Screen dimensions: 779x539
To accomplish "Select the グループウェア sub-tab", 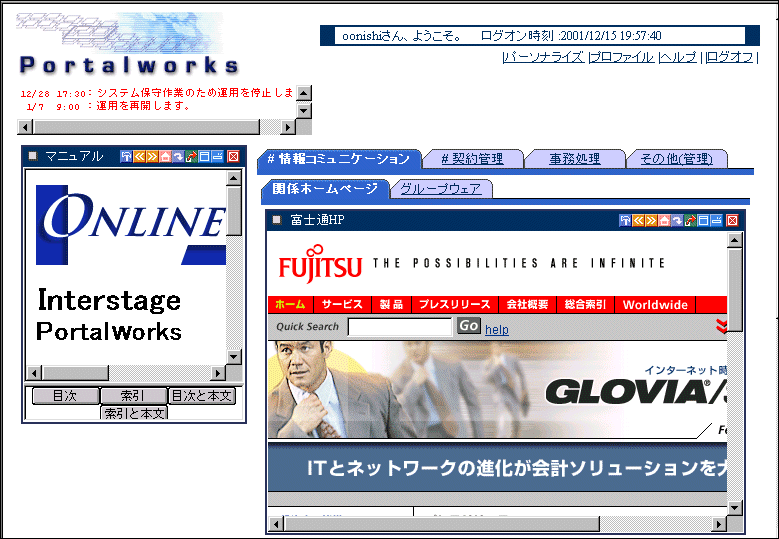I will click(441, 189).
